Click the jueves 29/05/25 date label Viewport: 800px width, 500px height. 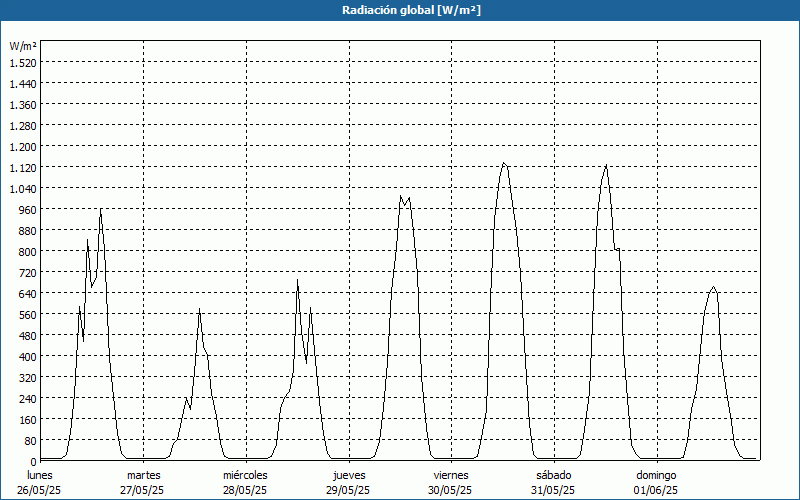(x=349, y=483)
